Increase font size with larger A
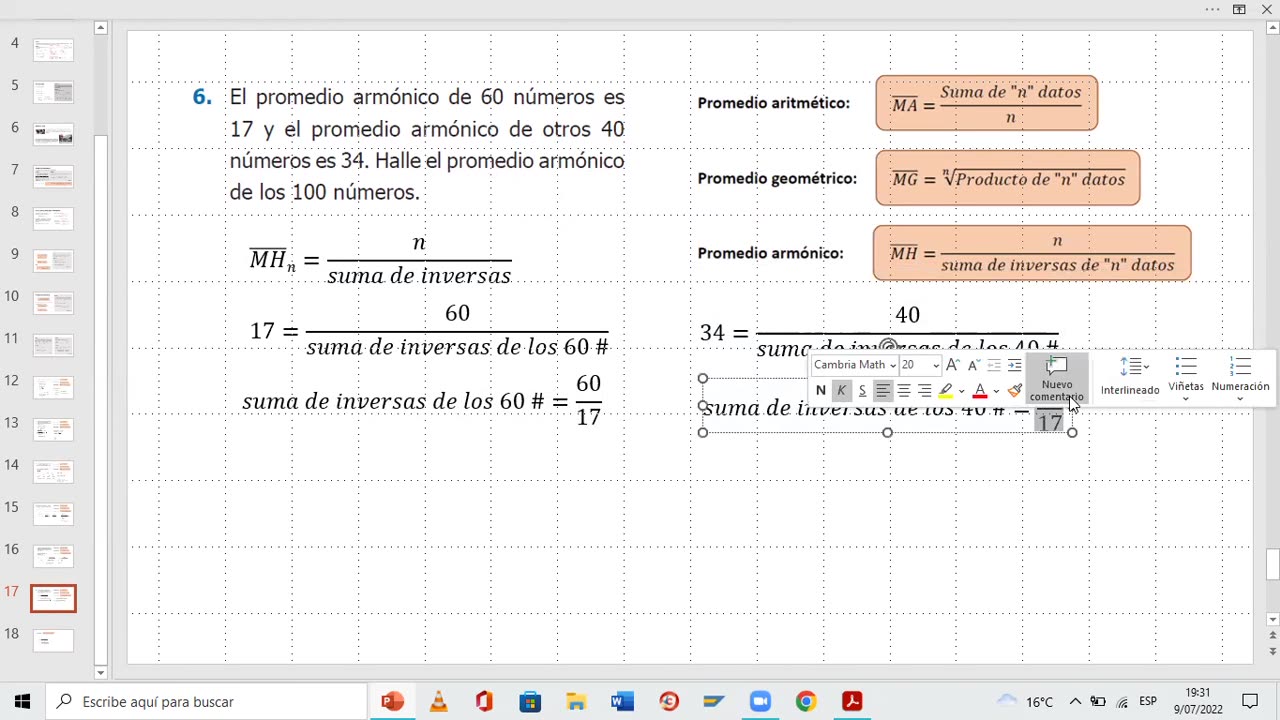The image size is (1280, 720). 953,365
